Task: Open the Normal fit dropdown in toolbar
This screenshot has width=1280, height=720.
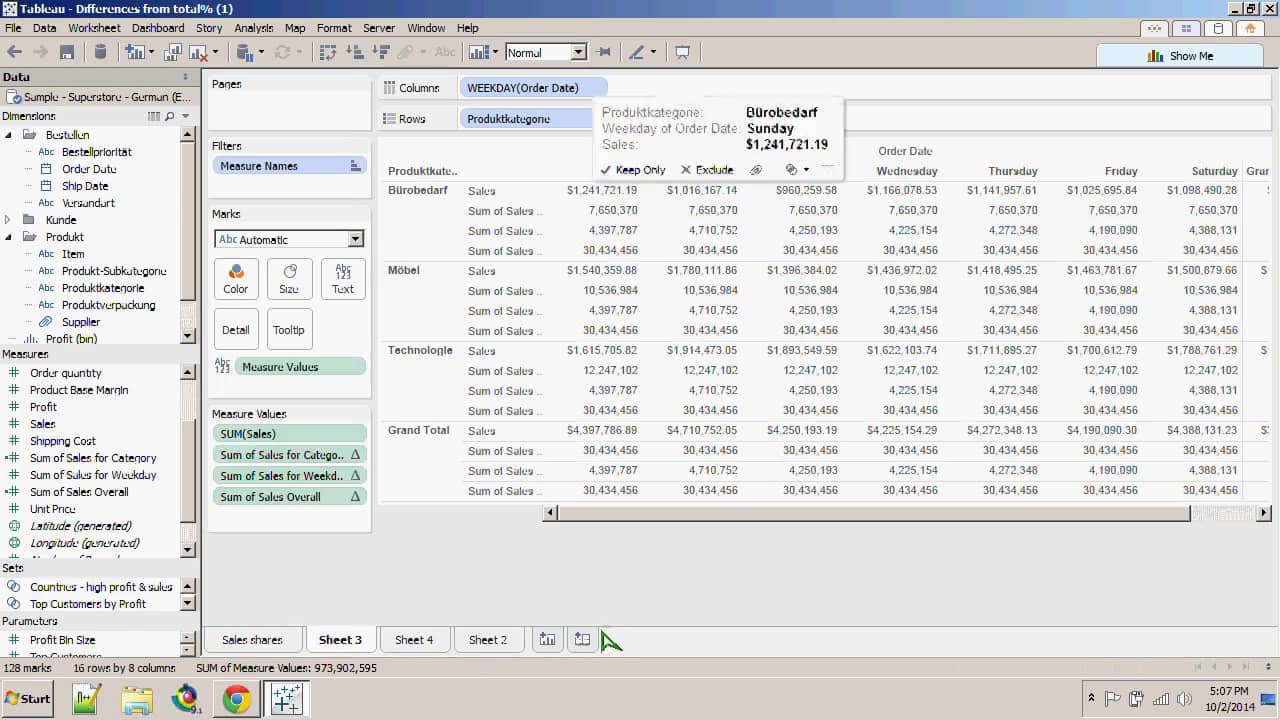Action: click(x=578, y=52)
